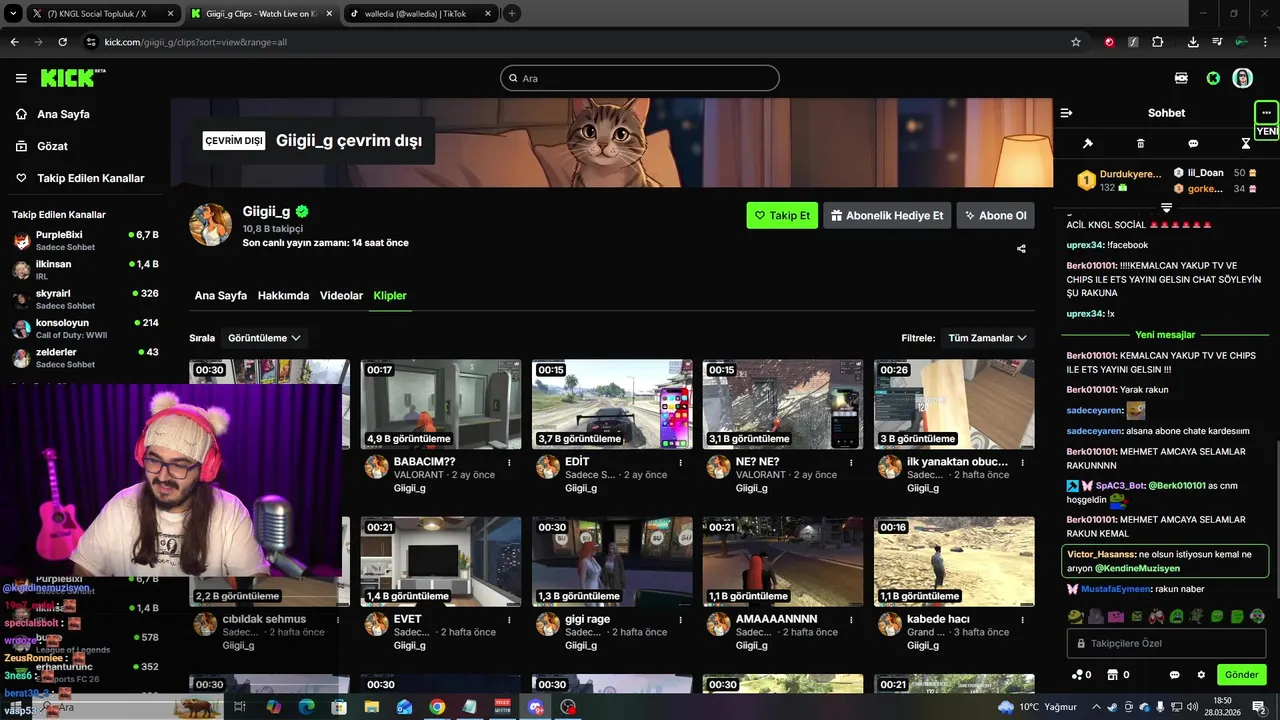Click the Takipçilere Özel chat input field
This screenshot has width=1280, height=720.
tap(1166, 643)
